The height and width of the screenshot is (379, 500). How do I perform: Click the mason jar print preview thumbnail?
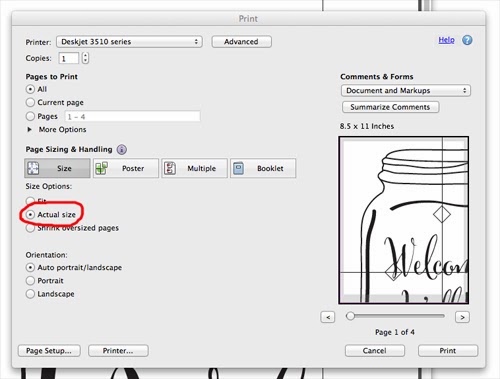(x=404, y=220)
